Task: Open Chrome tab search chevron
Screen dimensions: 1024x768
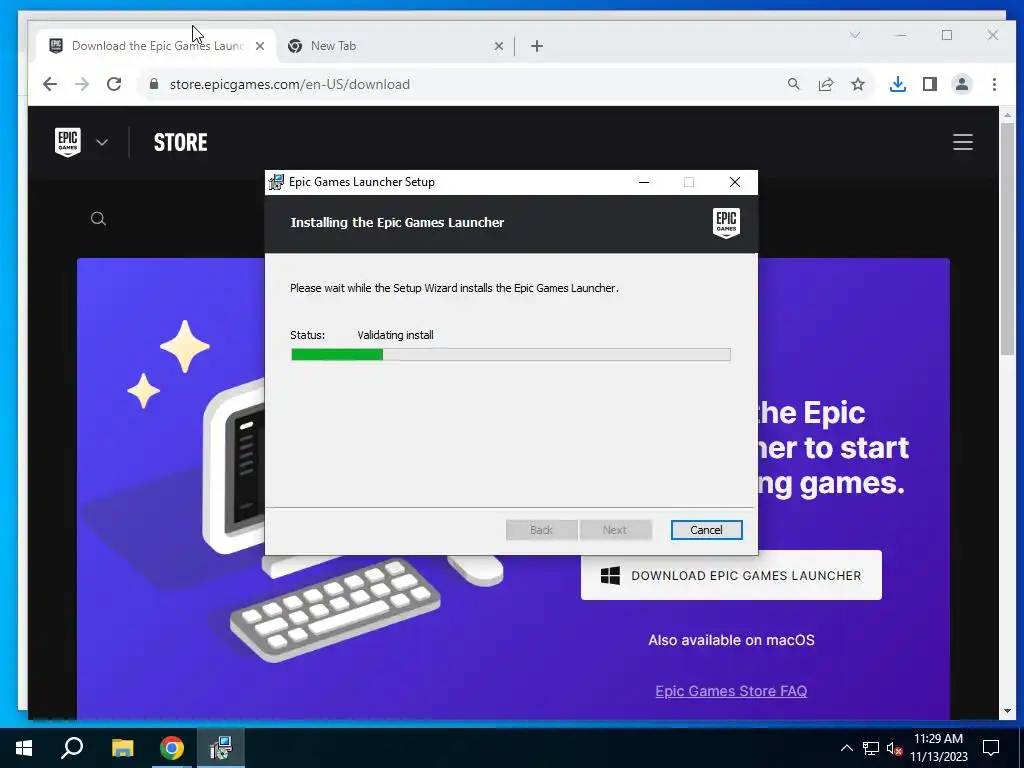Action: (855, 35)
